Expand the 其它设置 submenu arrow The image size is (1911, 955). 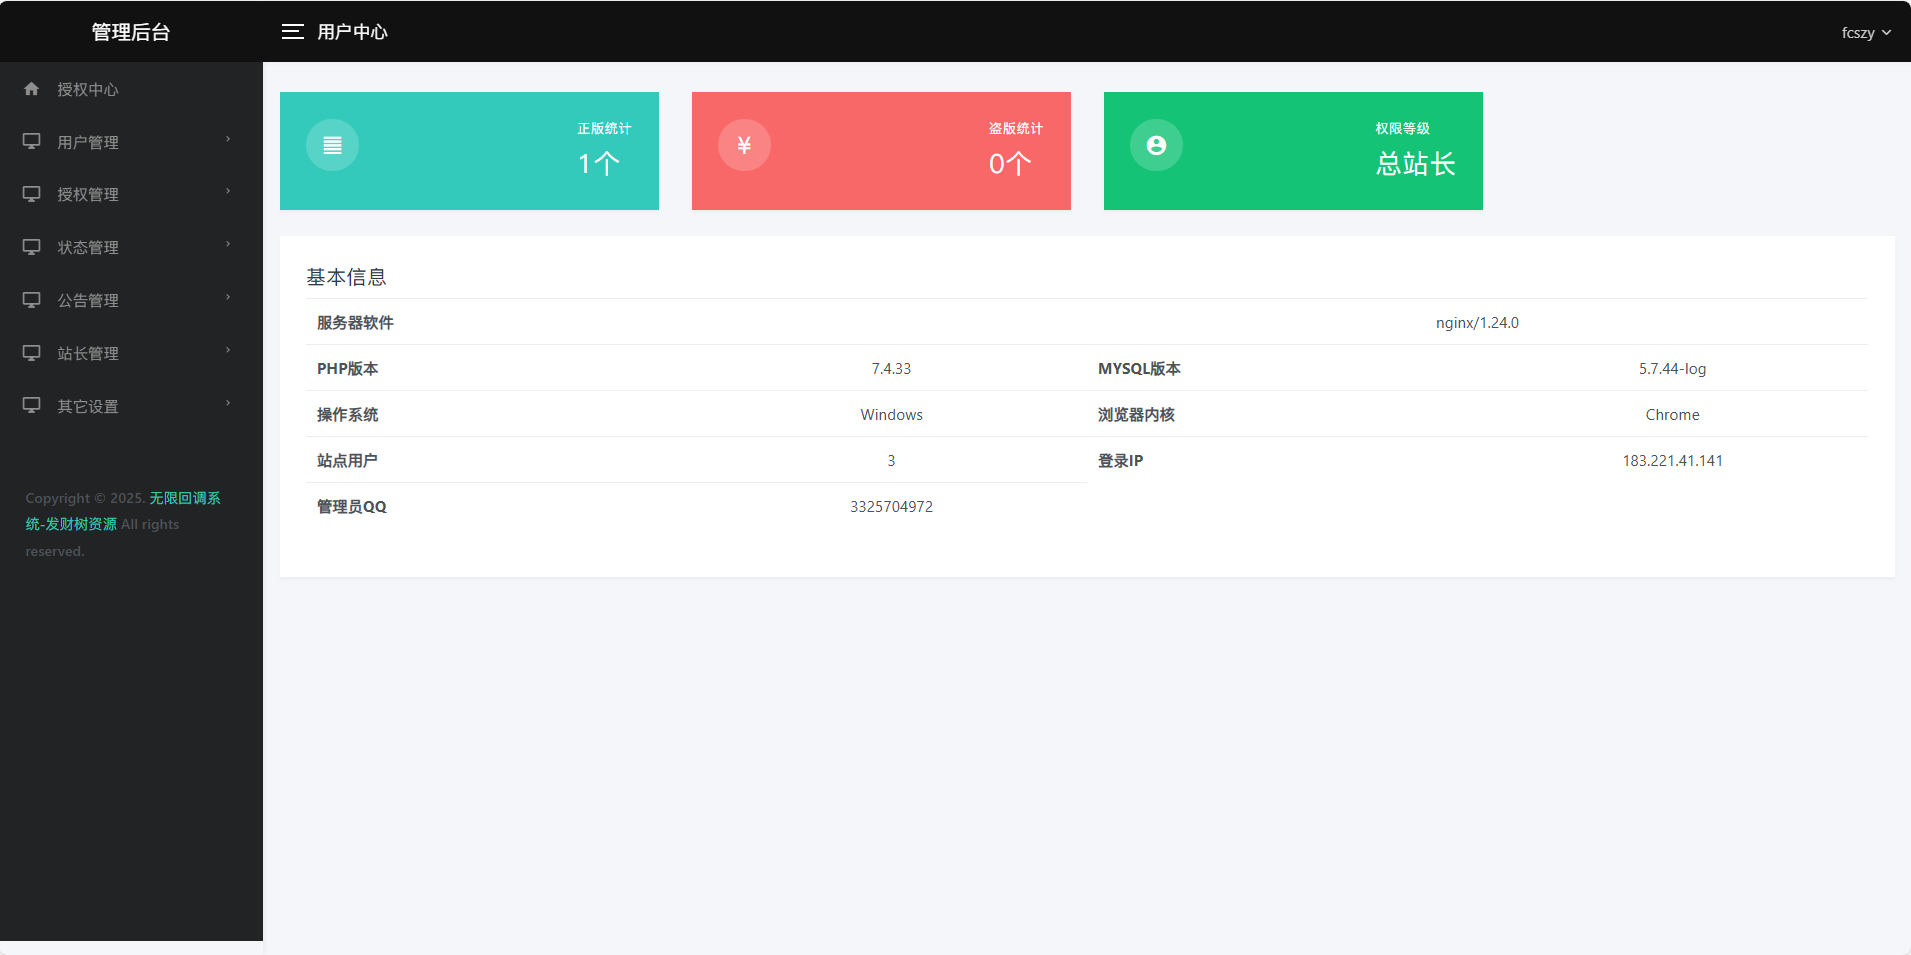(x=228, y=403)
